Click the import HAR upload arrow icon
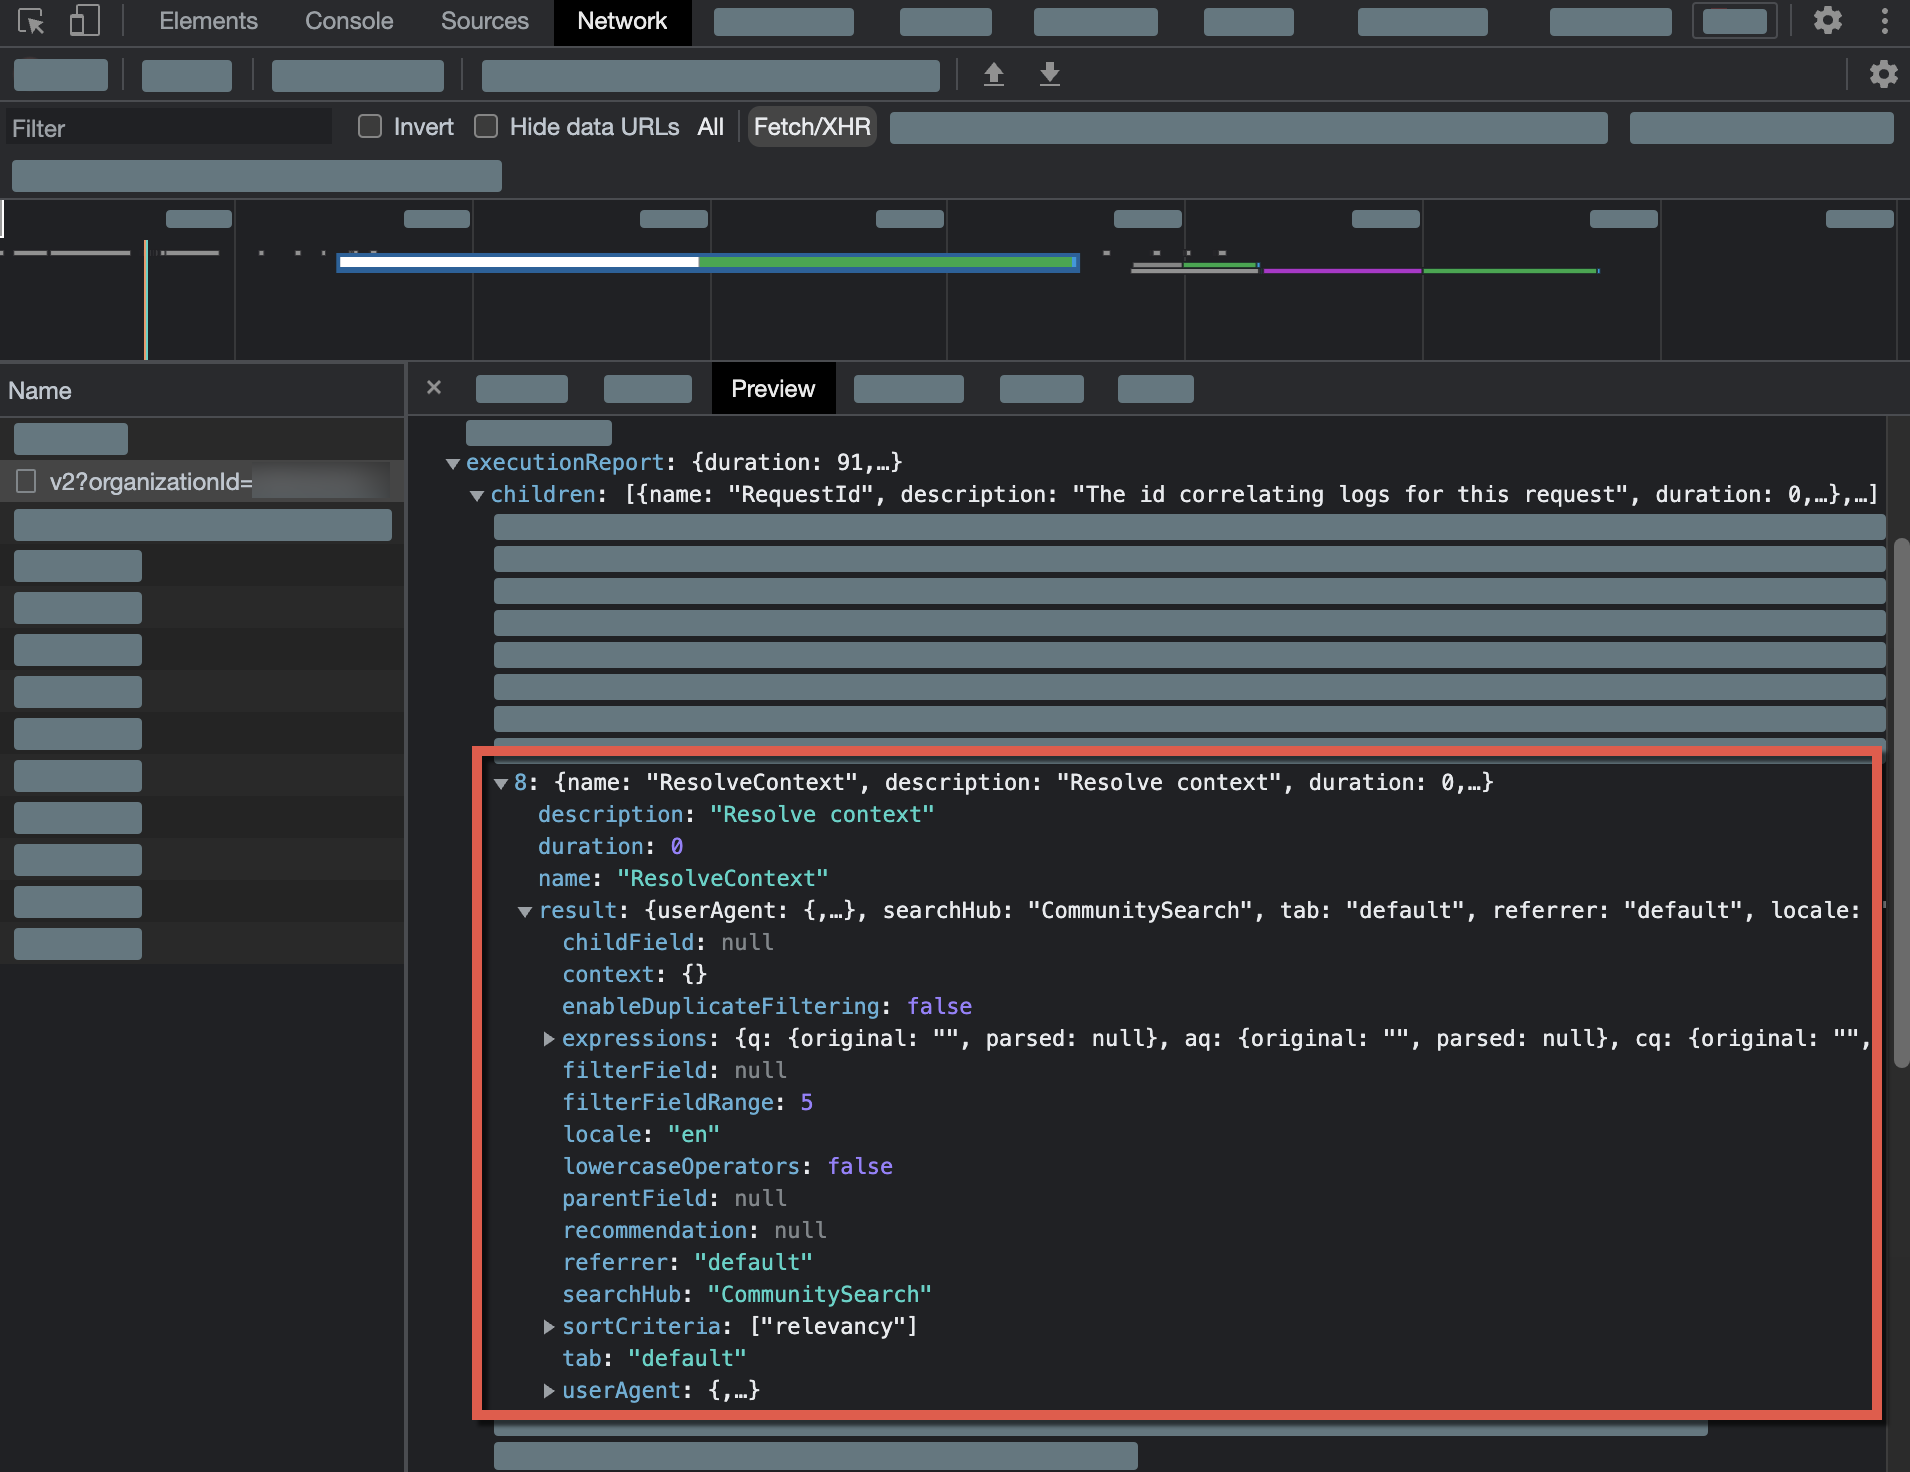 point(994,74)
